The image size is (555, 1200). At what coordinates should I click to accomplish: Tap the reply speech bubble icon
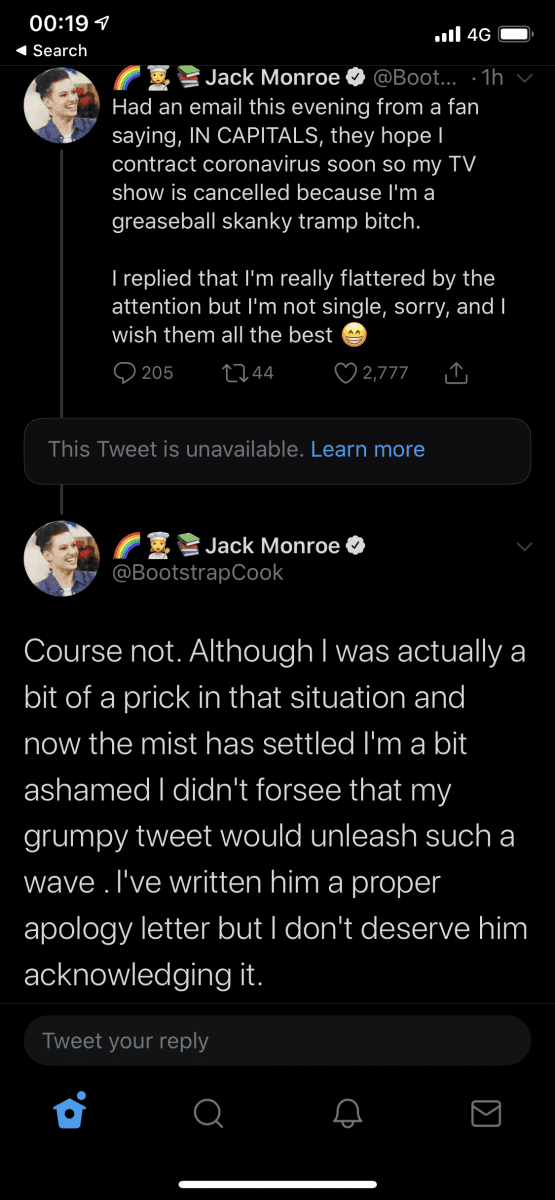coord(125,373)
